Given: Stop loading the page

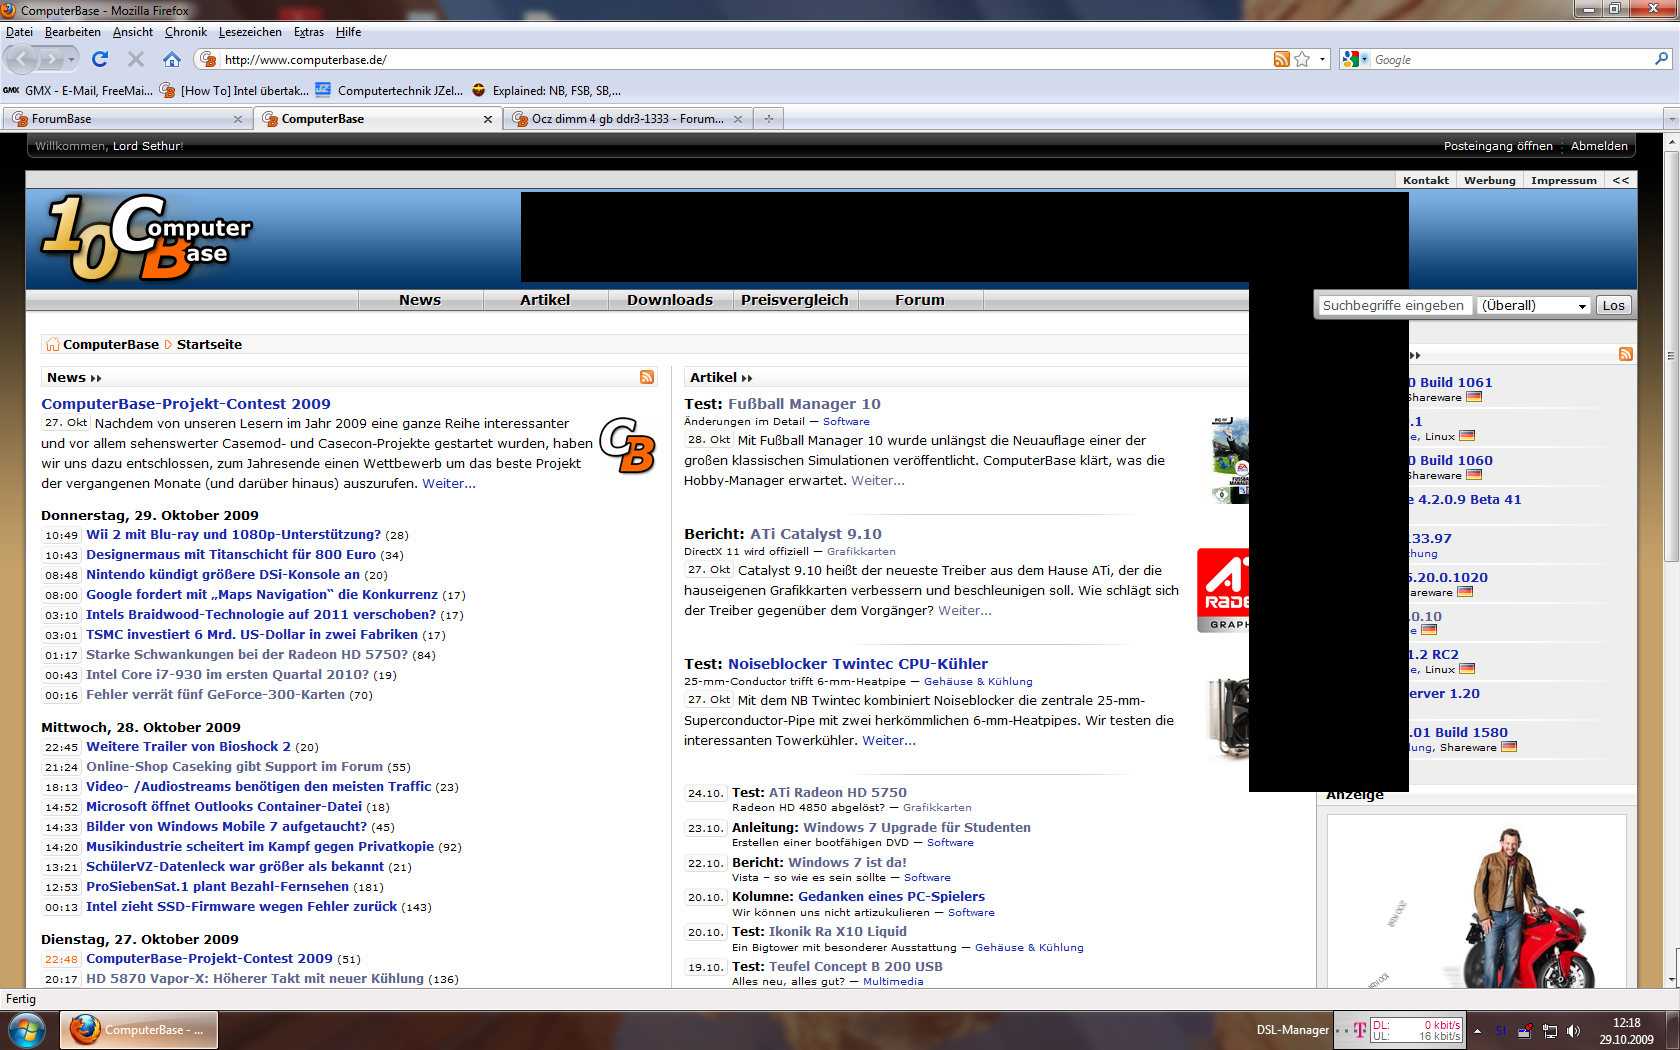Looking at the screenshot, I should pyautogui.click(x=136, y=60).
